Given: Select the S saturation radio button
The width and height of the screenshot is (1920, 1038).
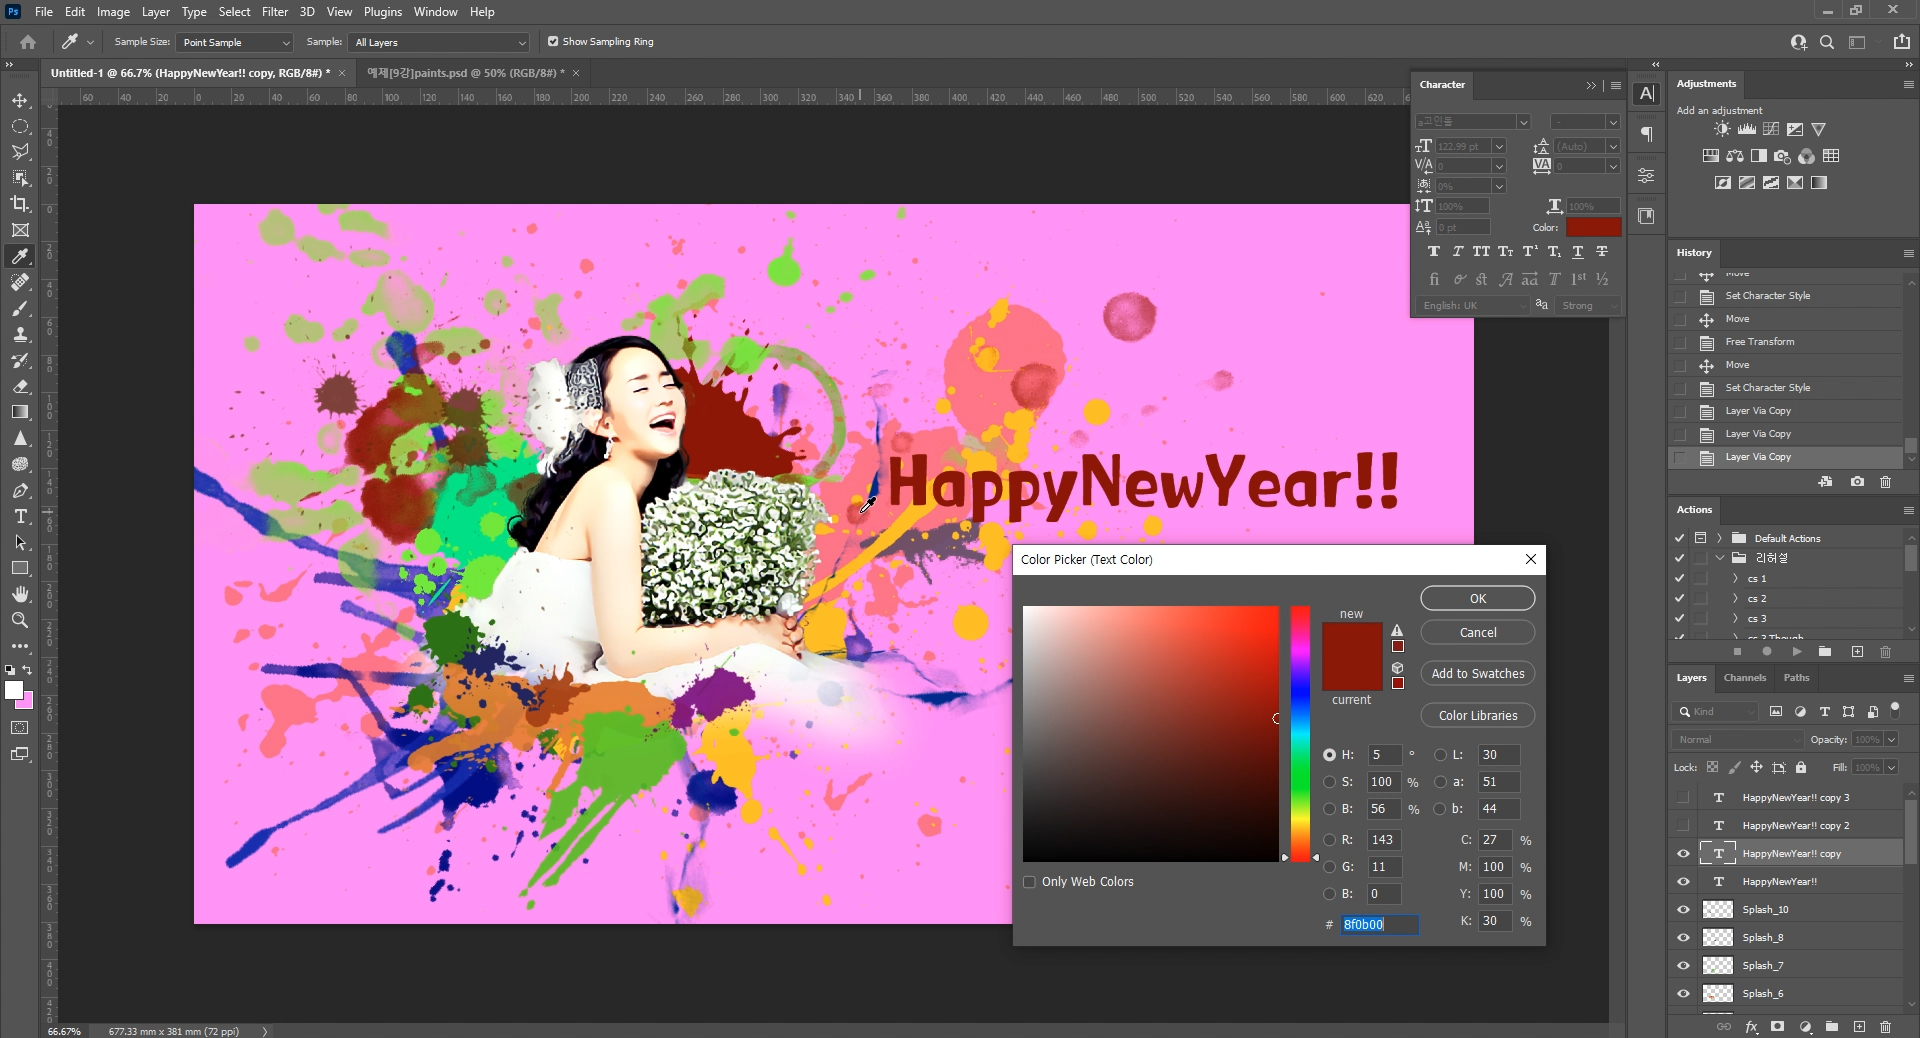Looking at the screenshot, I should click(x=1330, y=782).
